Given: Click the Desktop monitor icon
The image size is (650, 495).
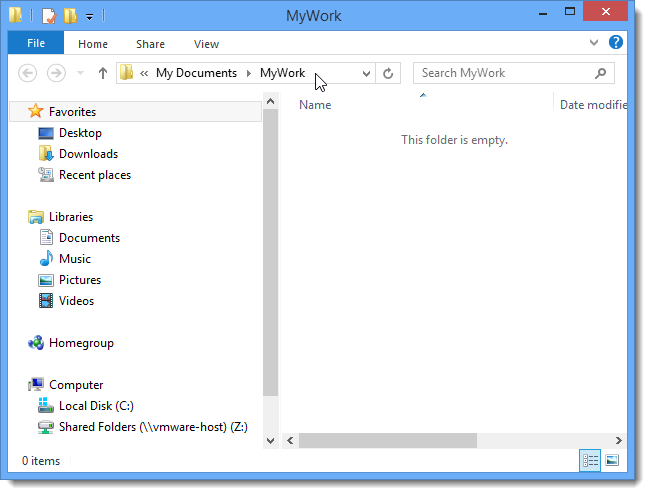Looking at the screenshot, I should pos(46,133).
